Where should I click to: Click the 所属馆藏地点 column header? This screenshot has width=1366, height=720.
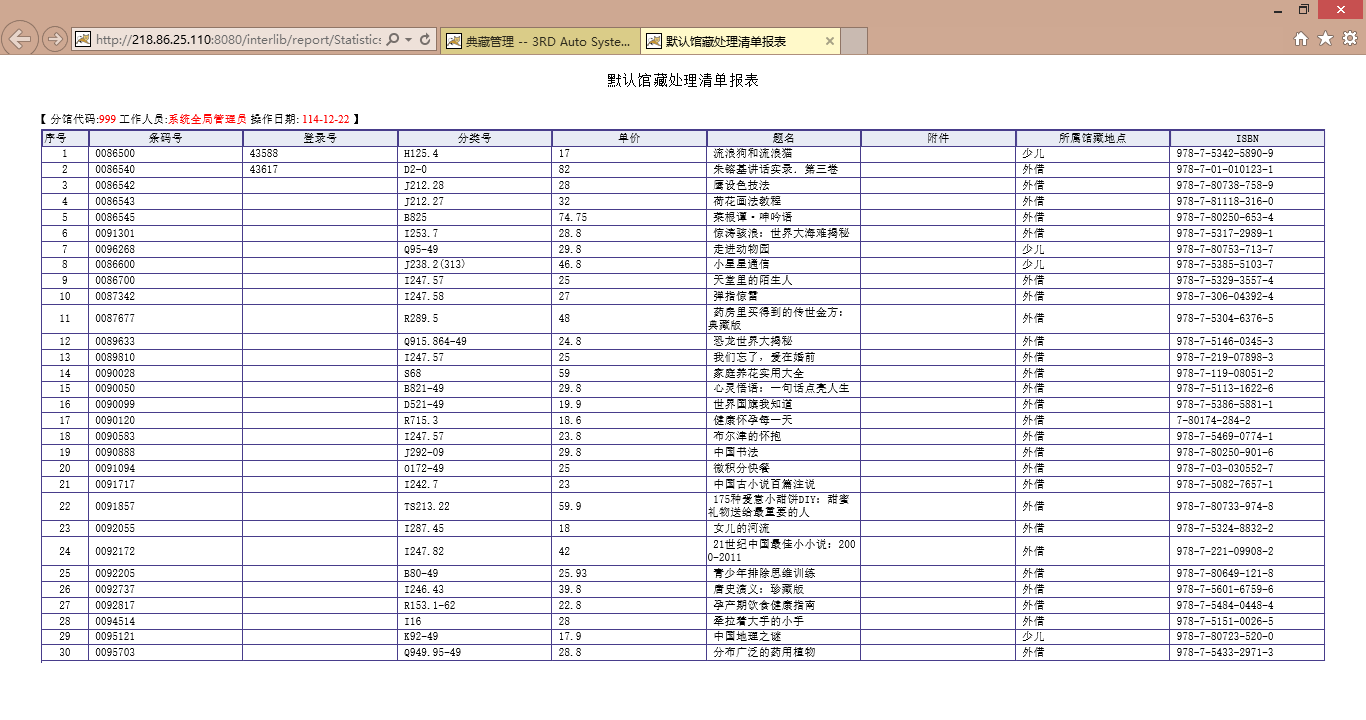(1093, 138)
